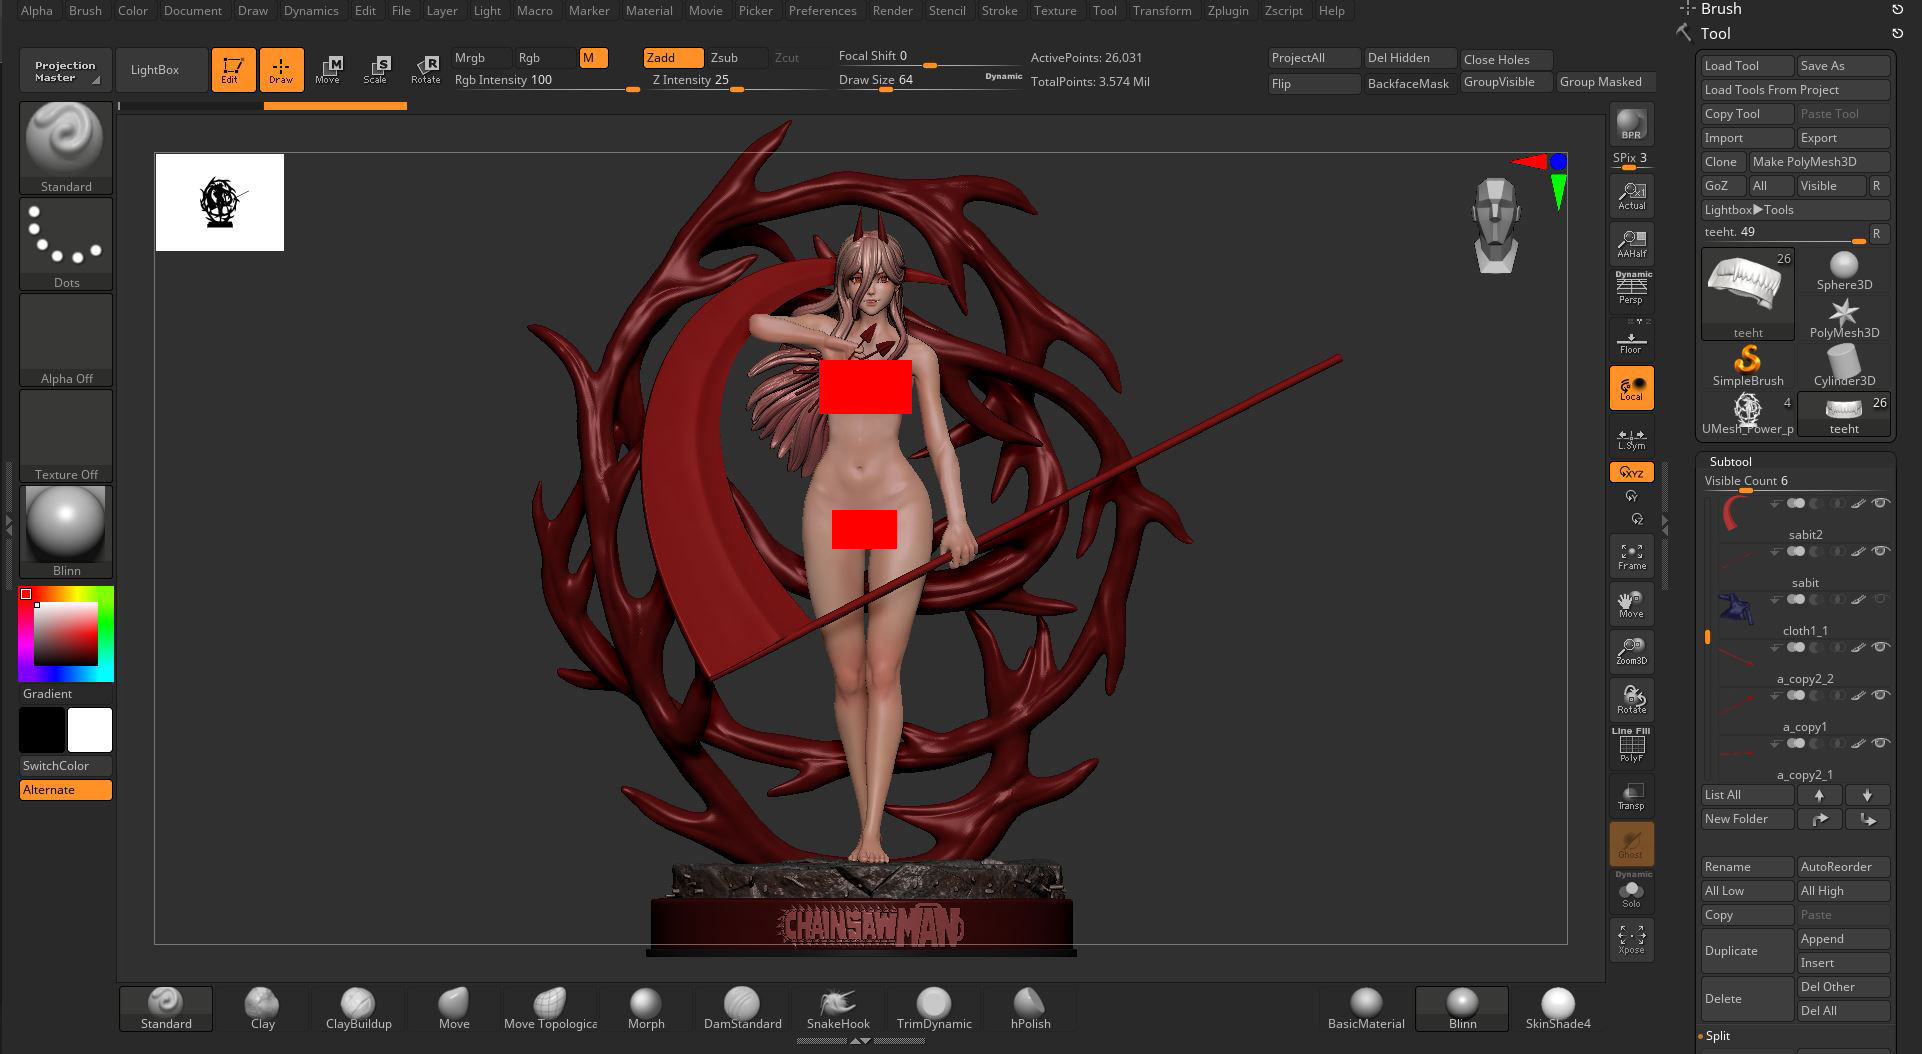
Task: Select the DamStandard brush
Action: pos(742,1008)
